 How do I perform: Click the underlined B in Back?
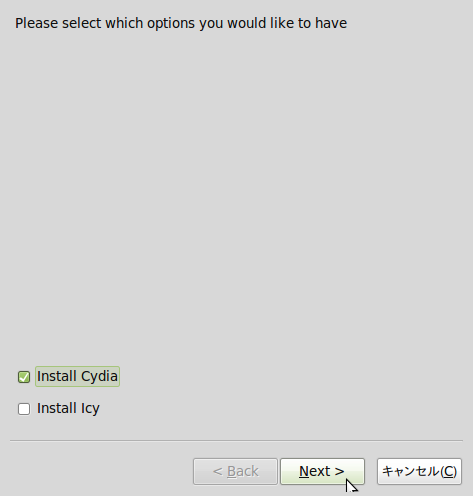pyautogui.click(x=231, y=471)
